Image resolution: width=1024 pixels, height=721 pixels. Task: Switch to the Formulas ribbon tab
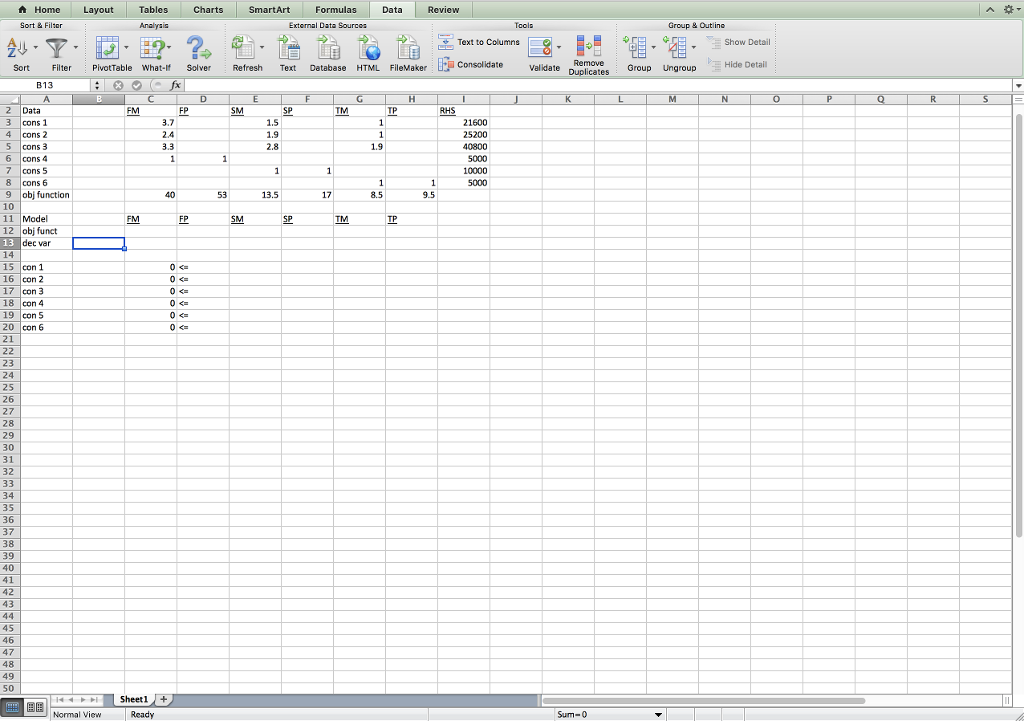(336, 9)
